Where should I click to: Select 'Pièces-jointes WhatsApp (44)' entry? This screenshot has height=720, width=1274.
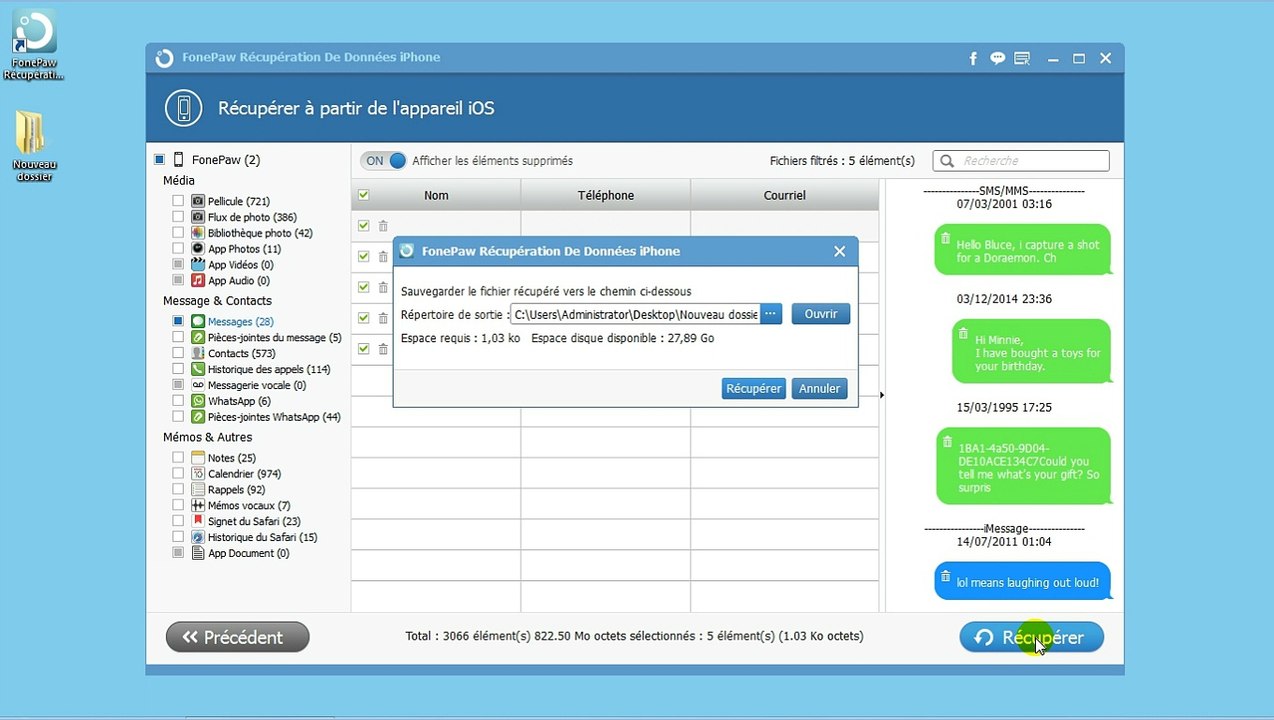coord(274,417)
